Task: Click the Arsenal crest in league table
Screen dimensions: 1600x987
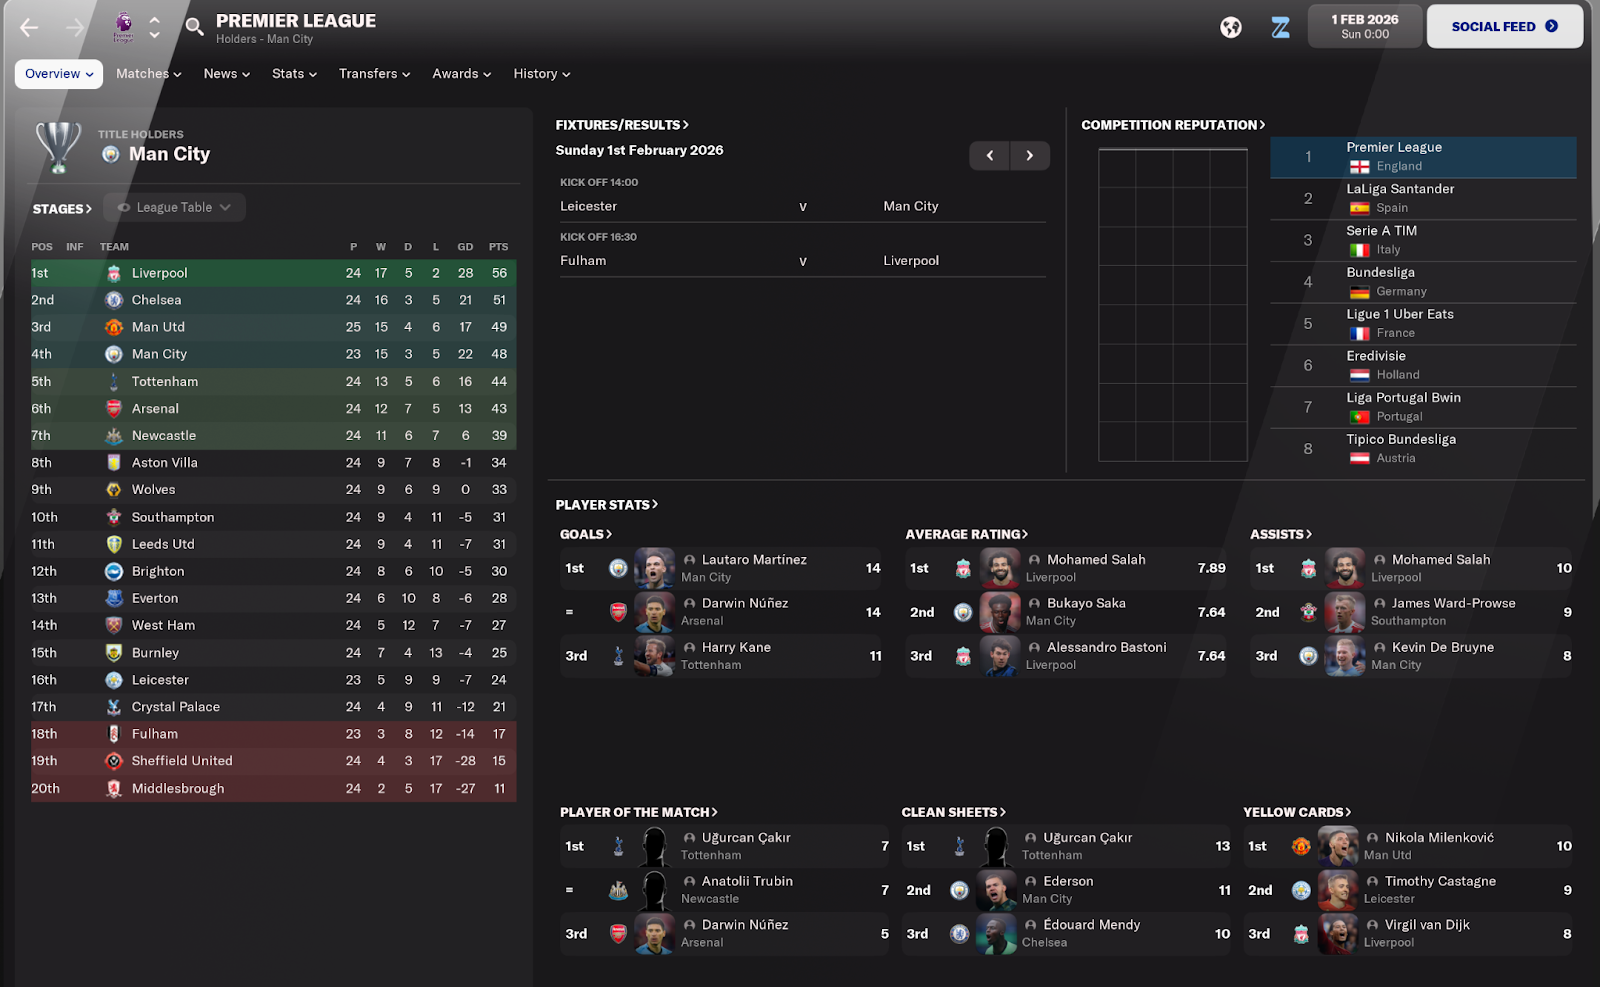Action: tap(114, 409)
